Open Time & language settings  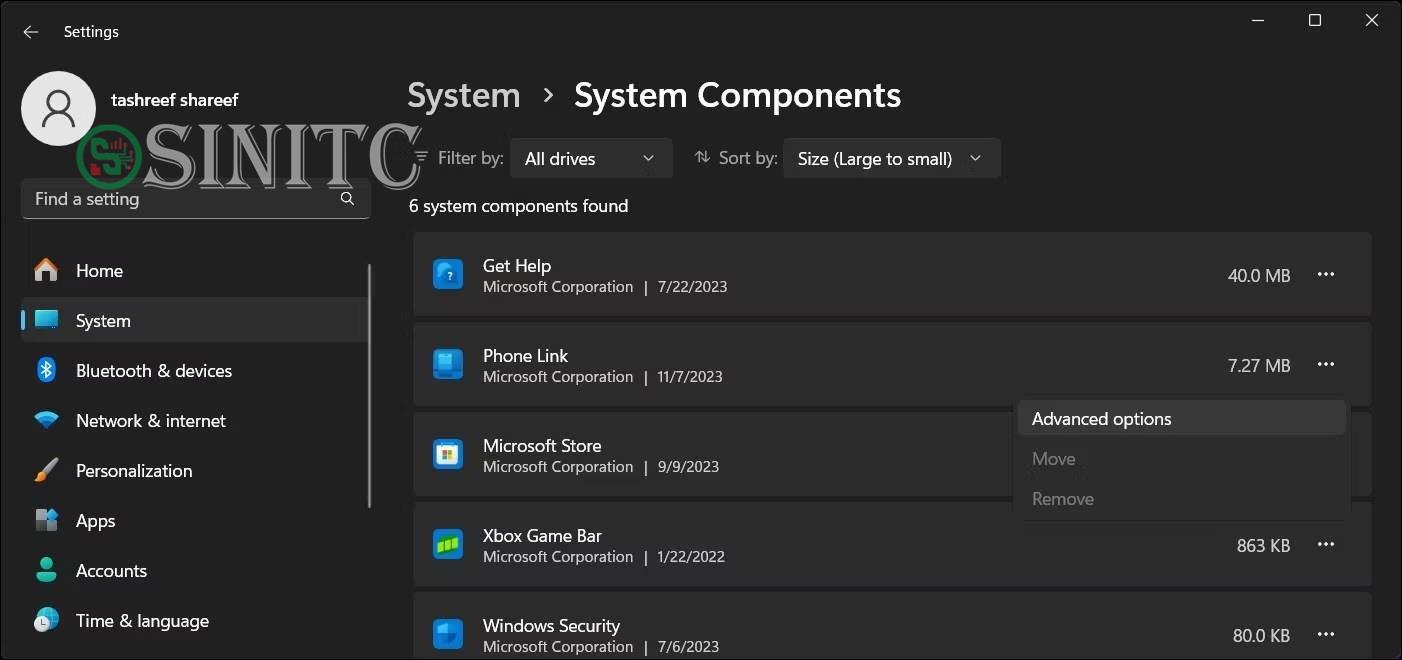coord(194,621)
